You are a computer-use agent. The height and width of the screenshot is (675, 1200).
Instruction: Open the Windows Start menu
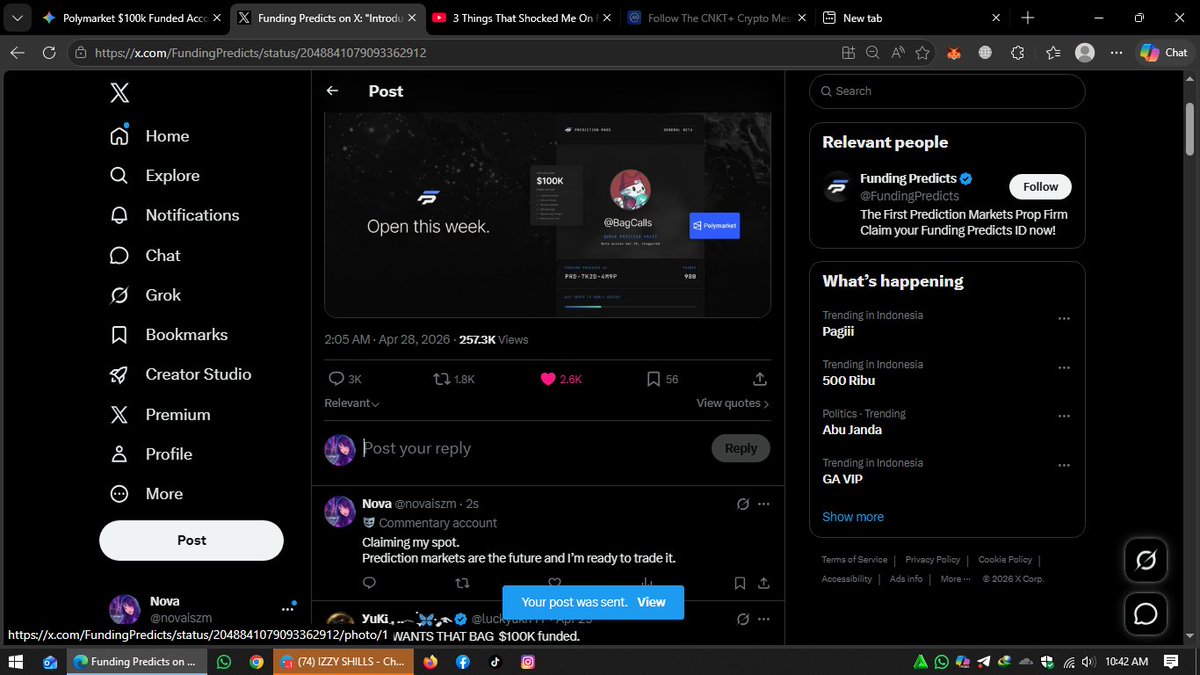coord(16,661)
